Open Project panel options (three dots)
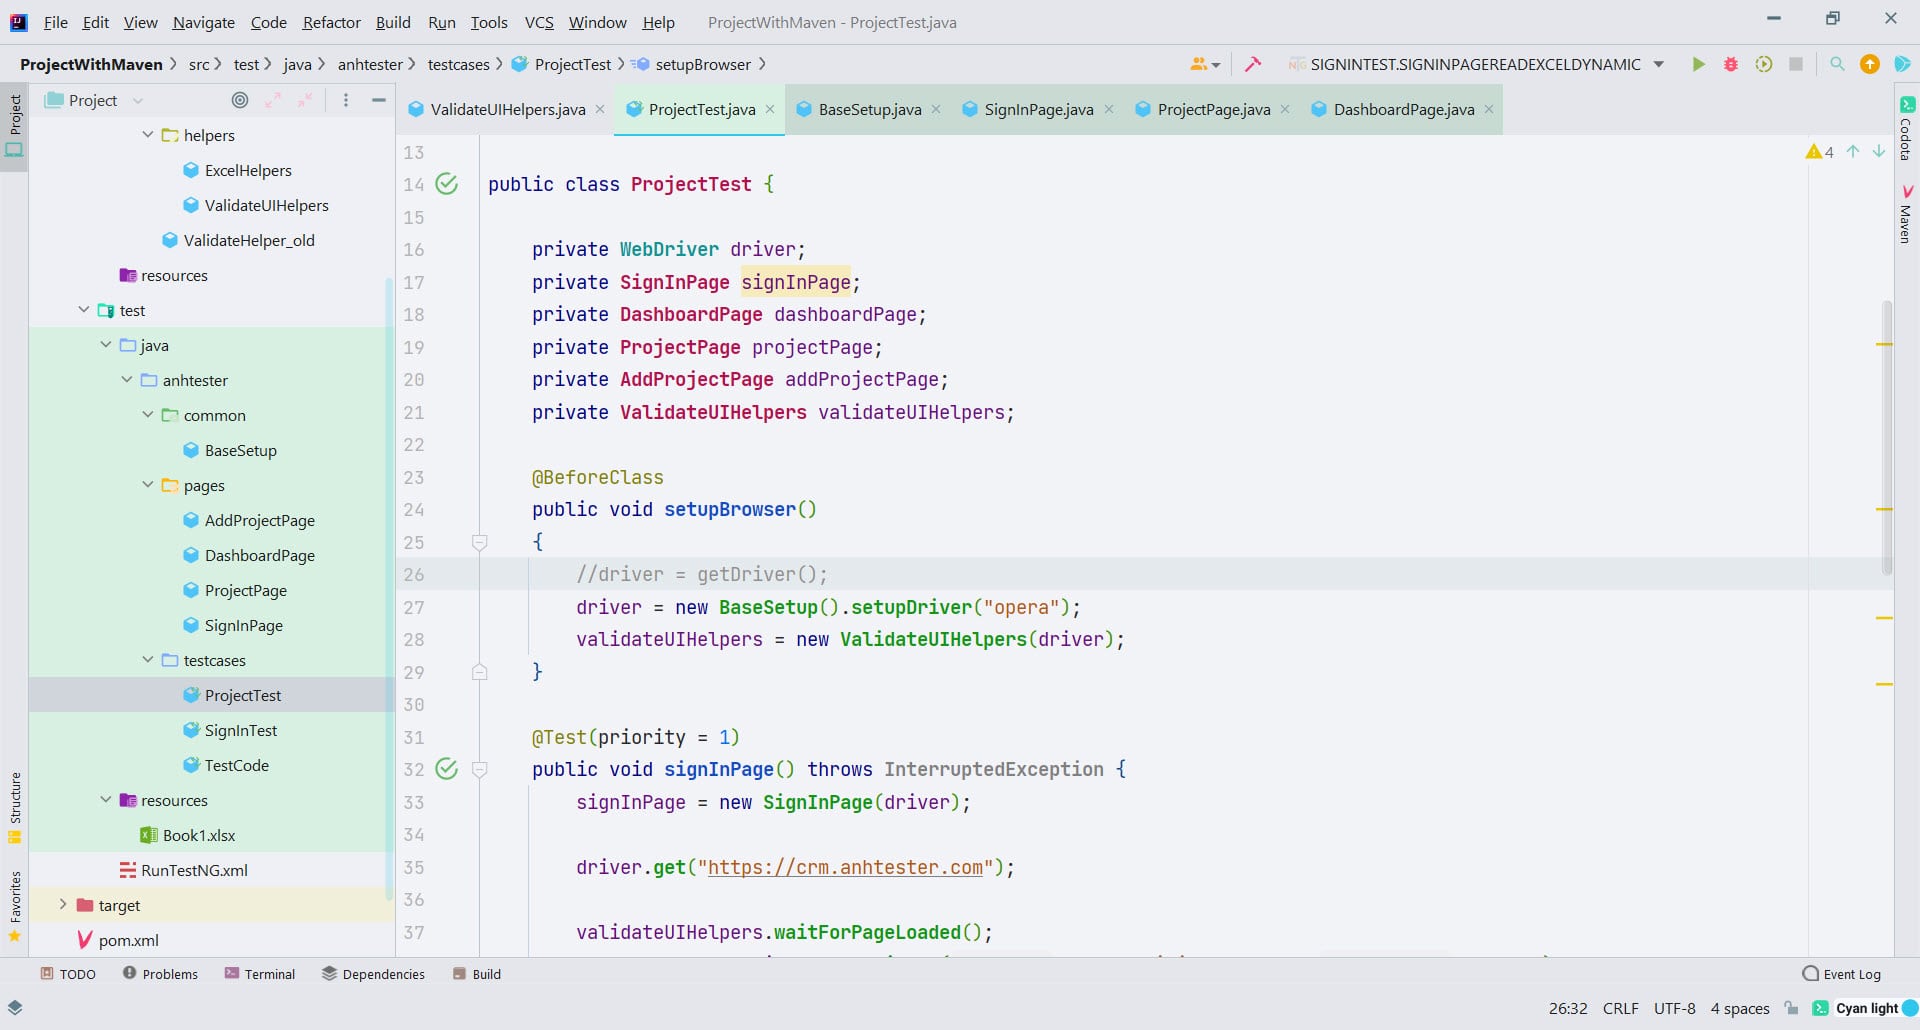The height and width of the screenshot is (1030, 1920). tap(346, 100)
